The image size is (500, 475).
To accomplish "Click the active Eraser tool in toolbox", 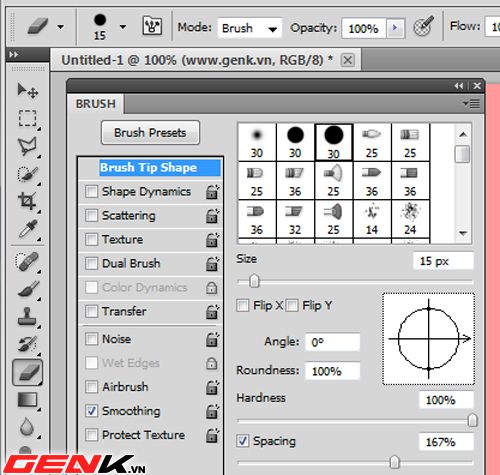I will 28,372.
